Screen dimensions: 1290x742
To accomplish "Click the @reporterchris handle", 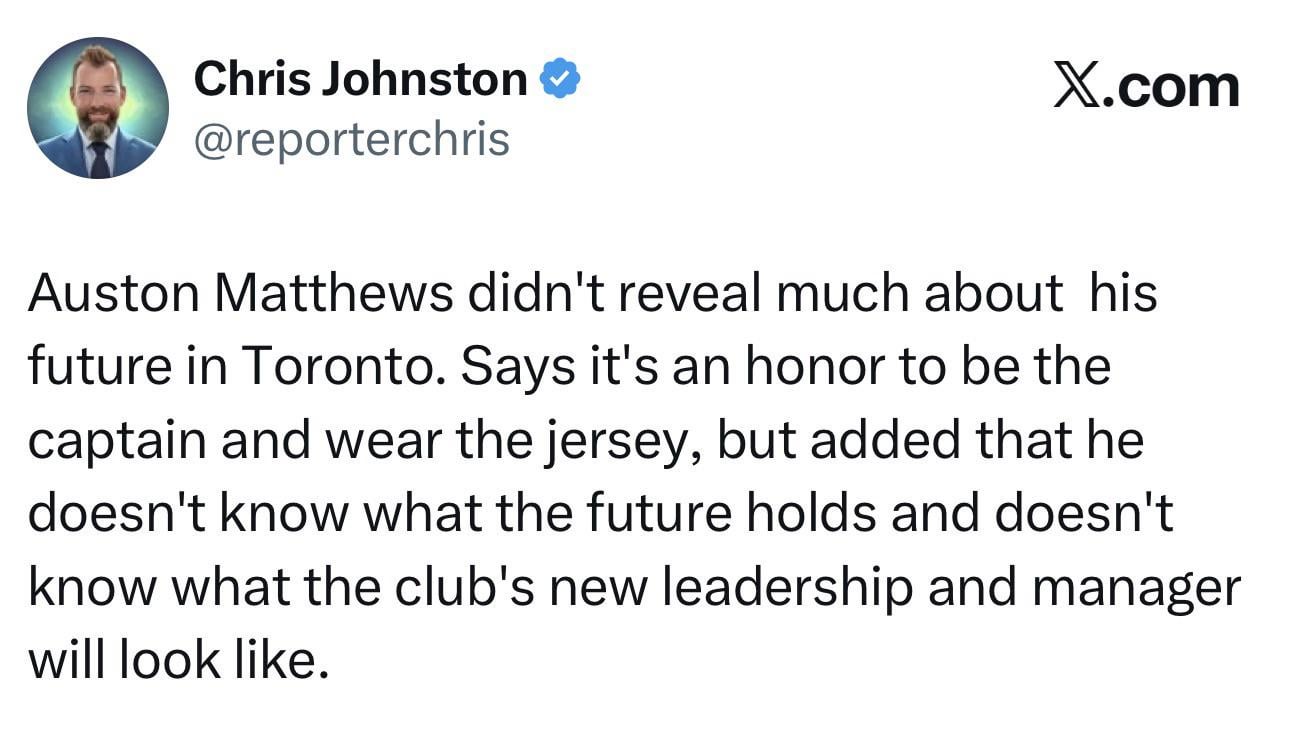I will pyautogui.click(x=351, y=140).
